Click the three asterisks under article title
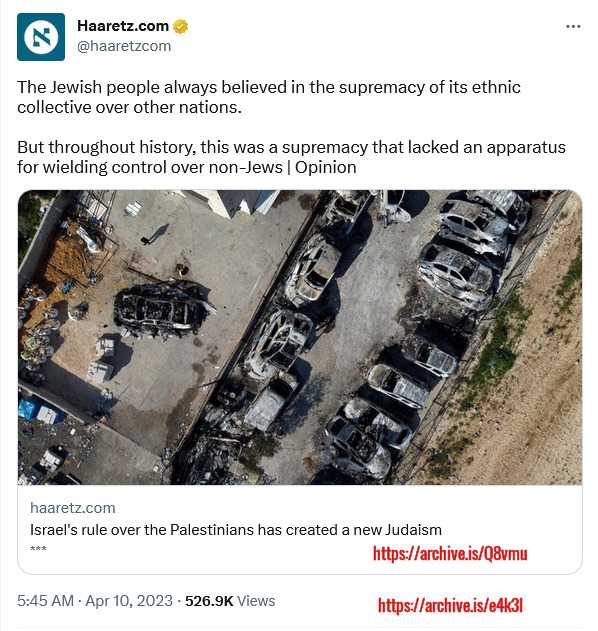598x631 pixels. tap(39, 549)
